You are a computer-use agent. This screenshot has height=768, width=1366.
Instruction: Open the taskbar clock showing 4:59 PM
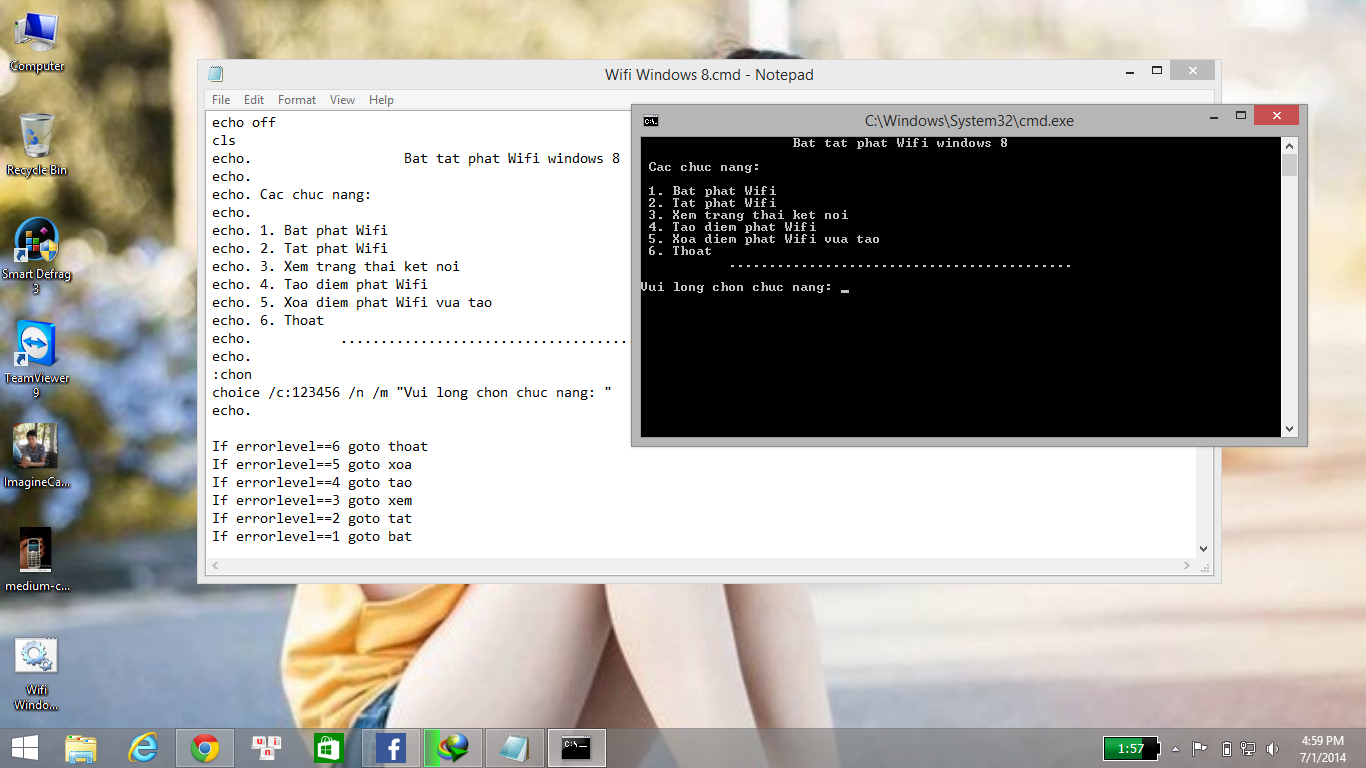click(x=1322, y=748)
